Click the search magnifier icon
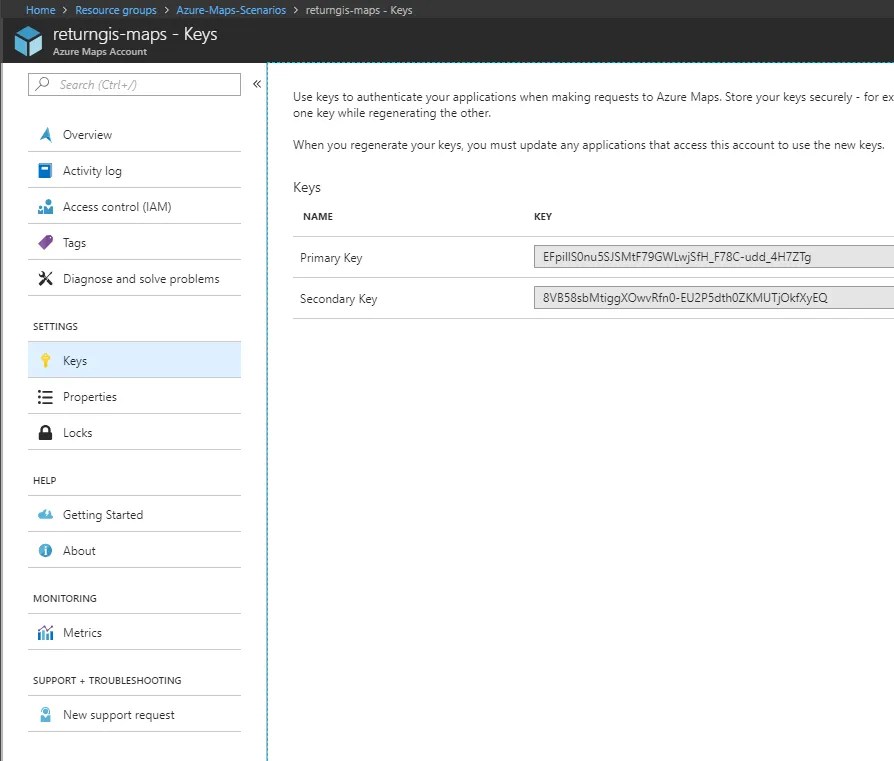 point(42,84)
